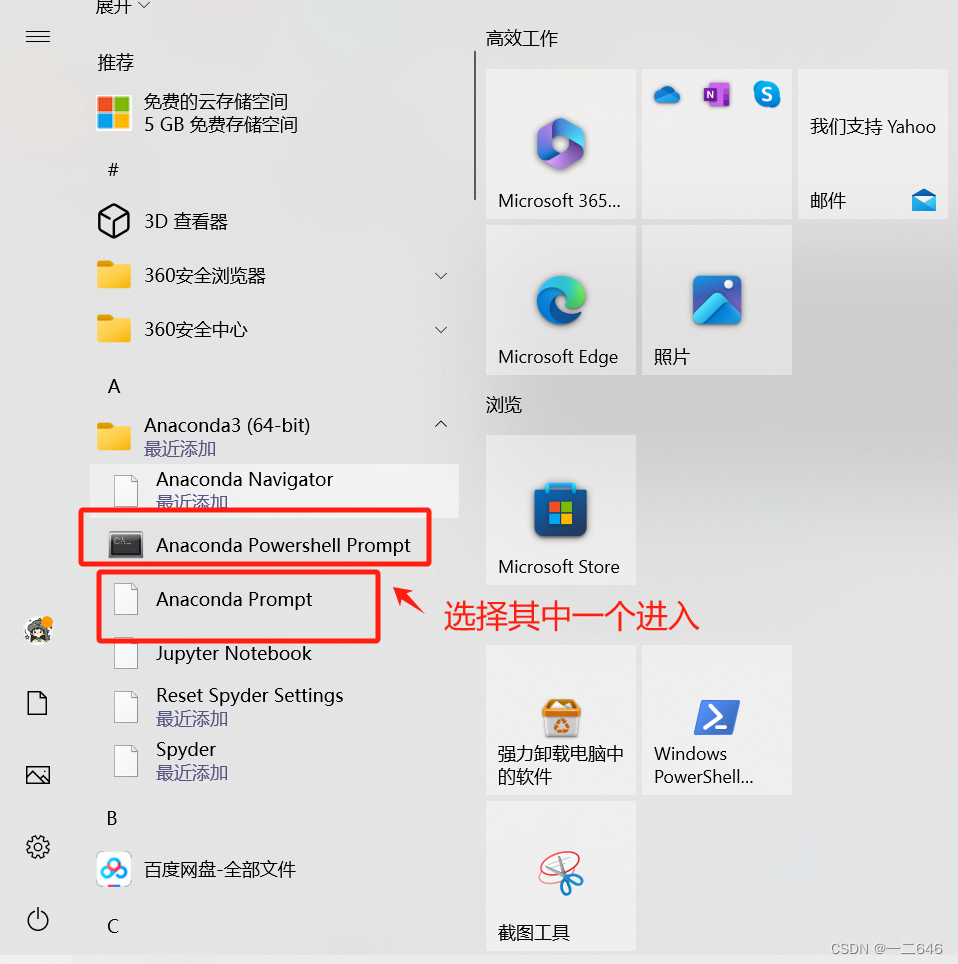
Task: Open the 邮件 mail tile
Action: pos(873,144)
